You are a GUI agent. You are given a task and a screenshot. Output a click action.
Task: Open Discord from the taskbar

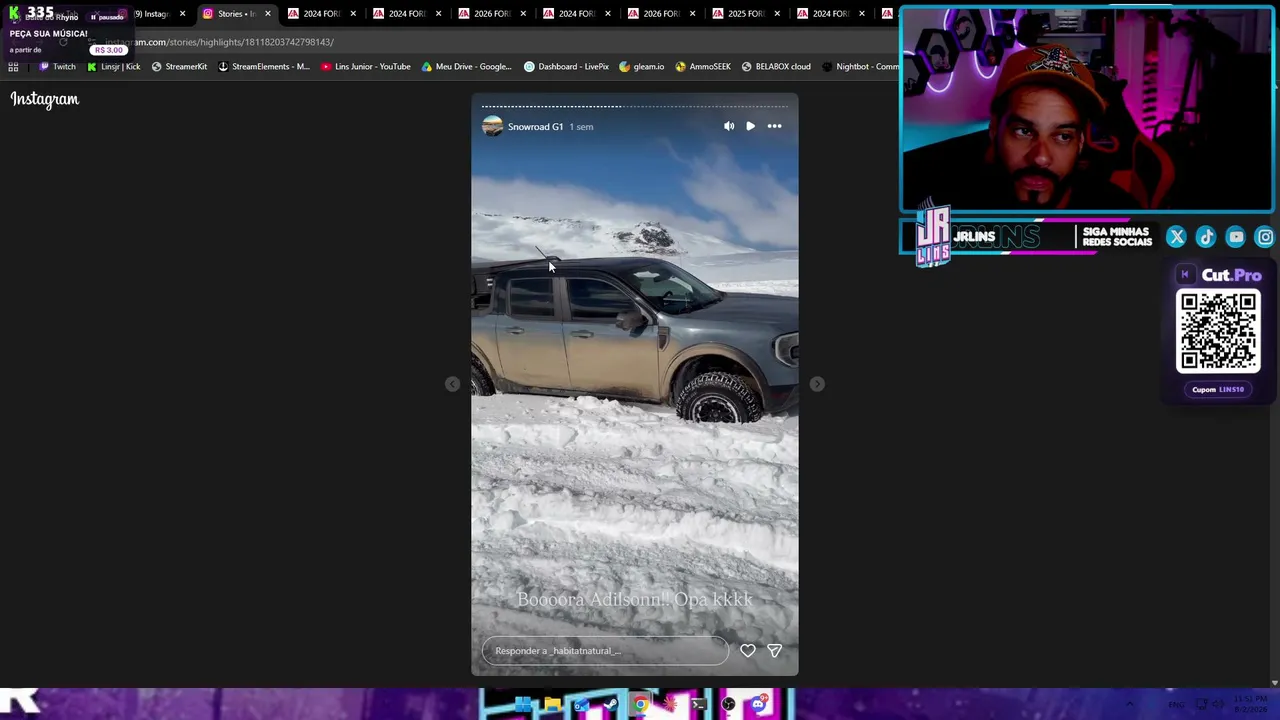pyautogui.click(x=758, y=705)
